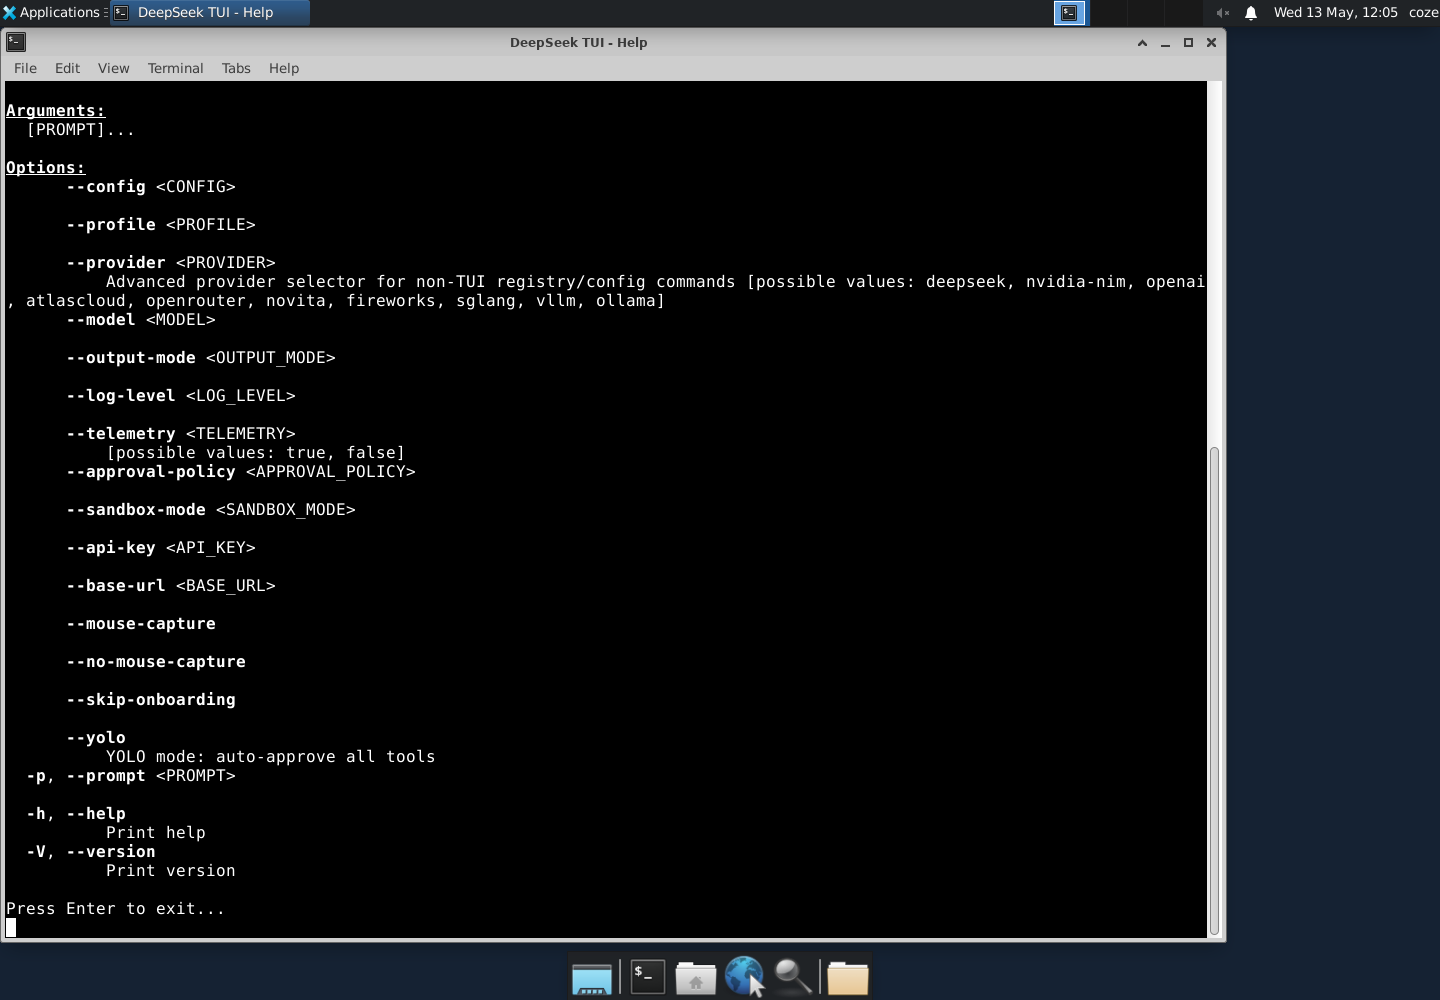
Task: Click the "-V, --version" option line
Action: click(x=91, y=852)
